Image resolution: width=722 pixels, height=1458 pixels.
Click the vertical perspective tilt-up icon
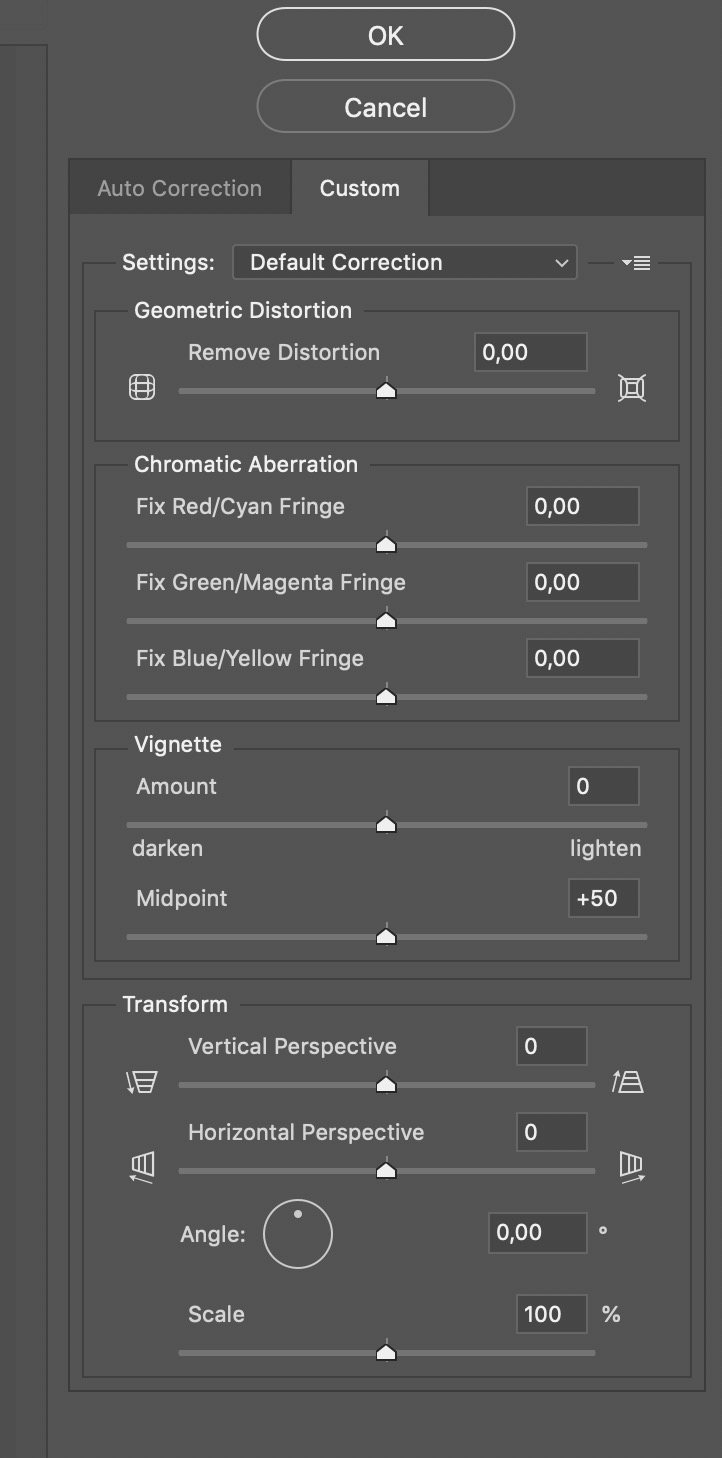(x=628, y=1081)
